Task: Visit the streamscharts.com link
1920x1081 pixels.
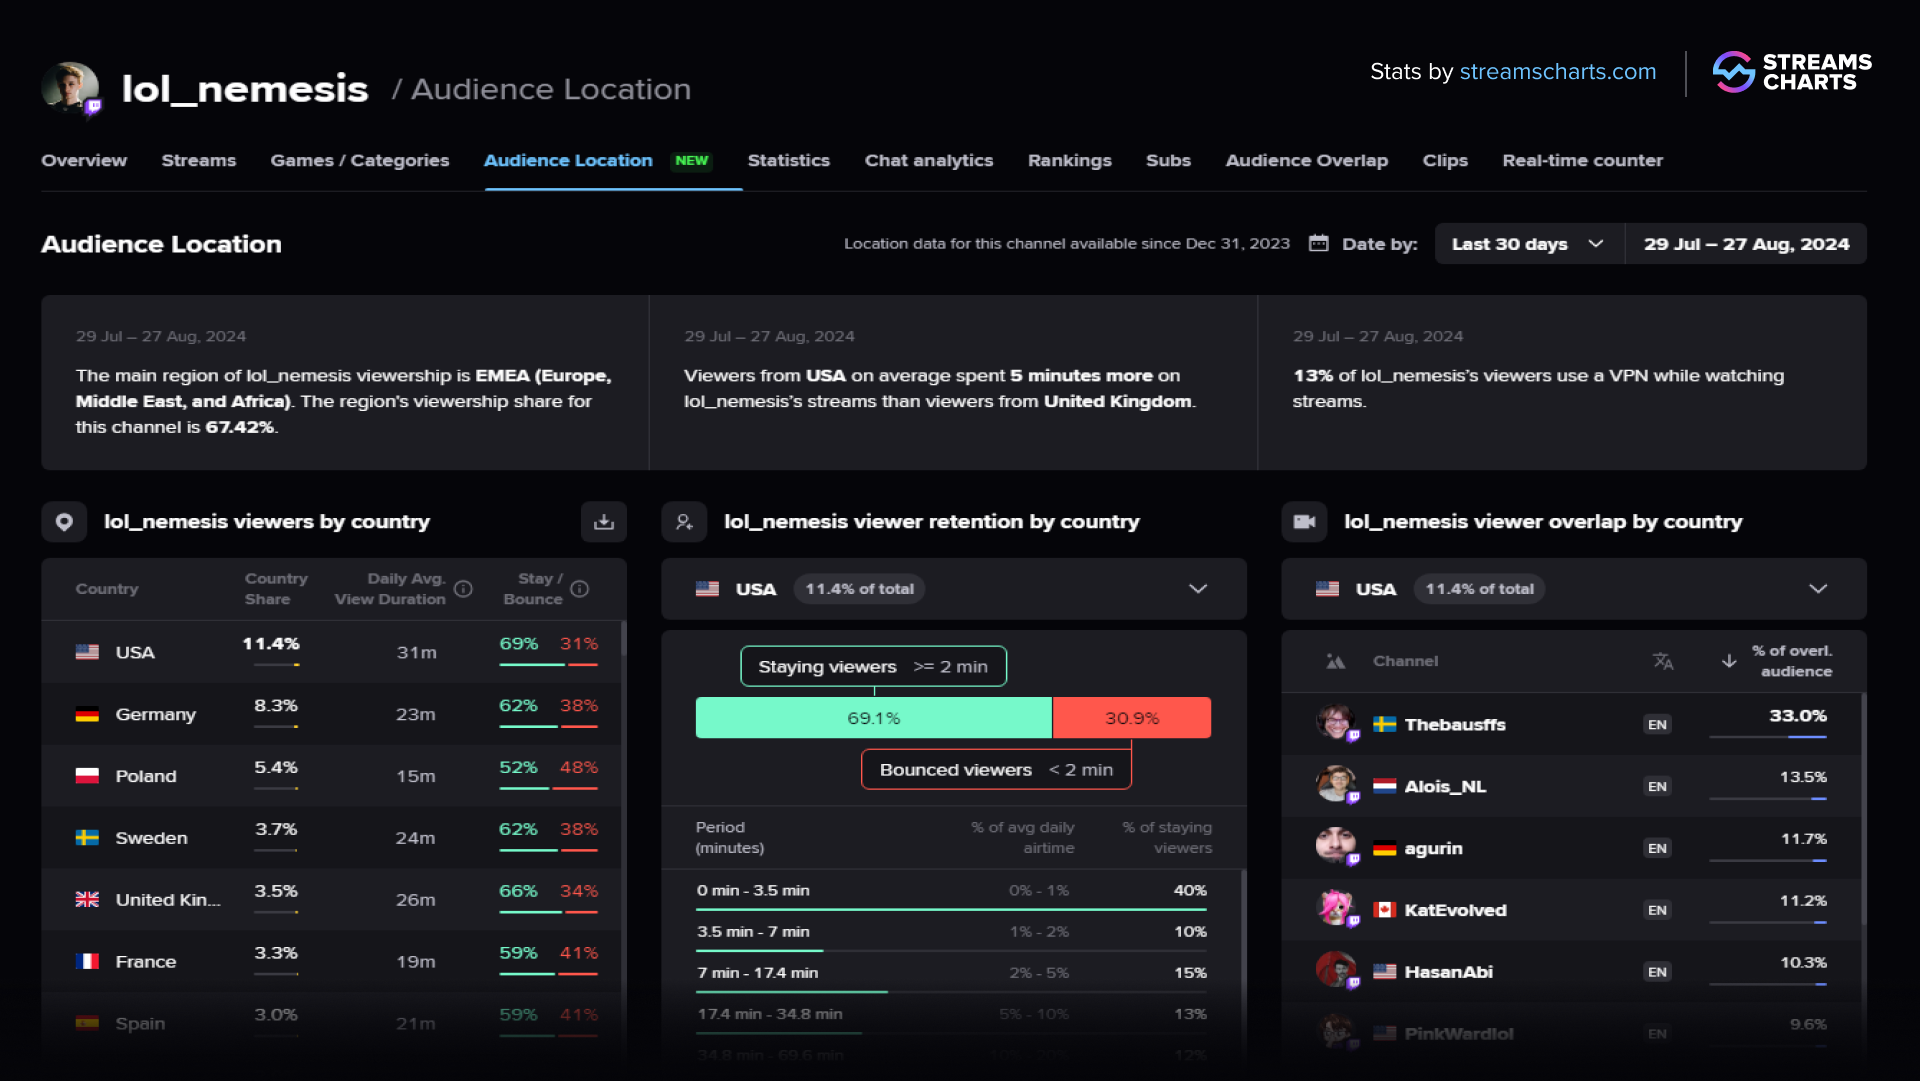Action: coord(1557,71)
